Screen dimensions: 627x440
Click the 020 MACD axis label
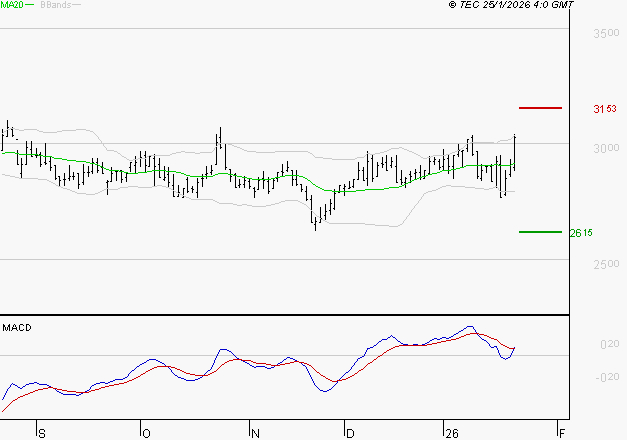(x=610, y=344)
